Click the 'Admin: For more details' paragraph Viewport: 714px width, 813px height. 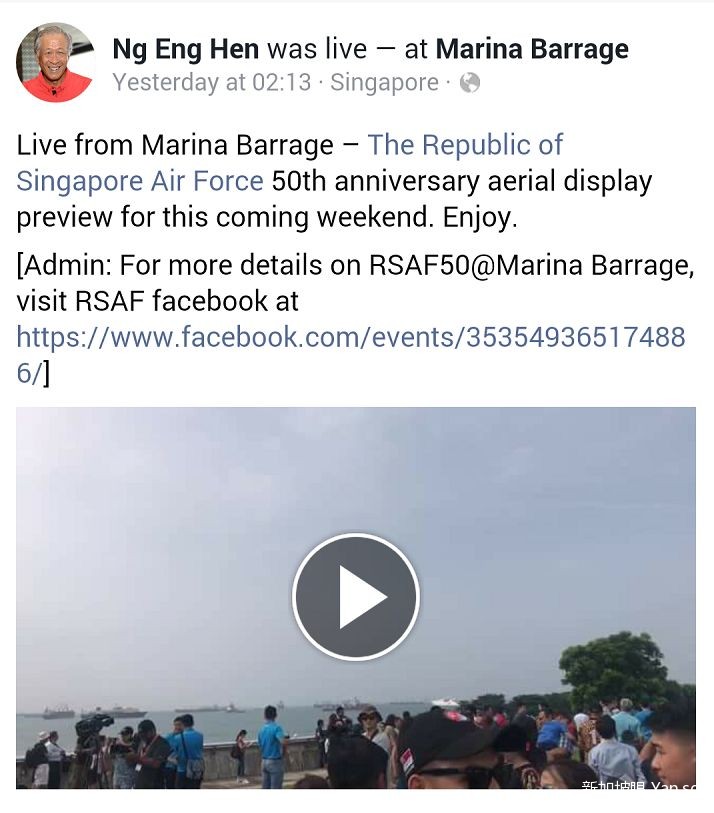(356, 318)
